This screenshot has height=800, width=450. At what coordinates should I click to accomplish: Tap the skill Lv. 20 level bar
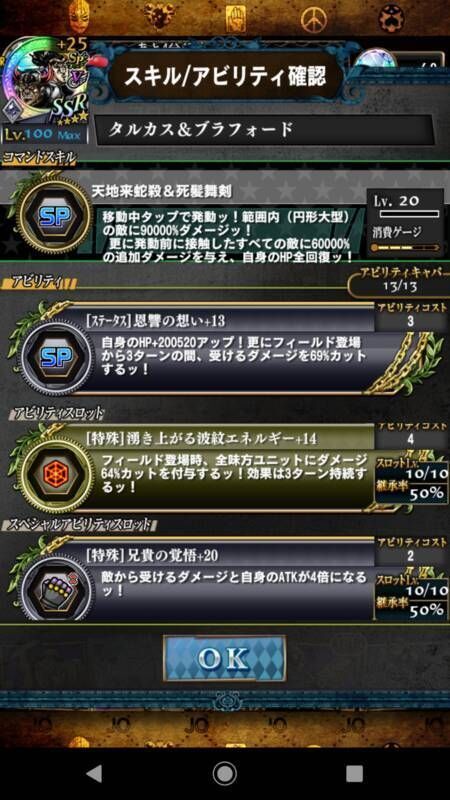coord(409,214)
